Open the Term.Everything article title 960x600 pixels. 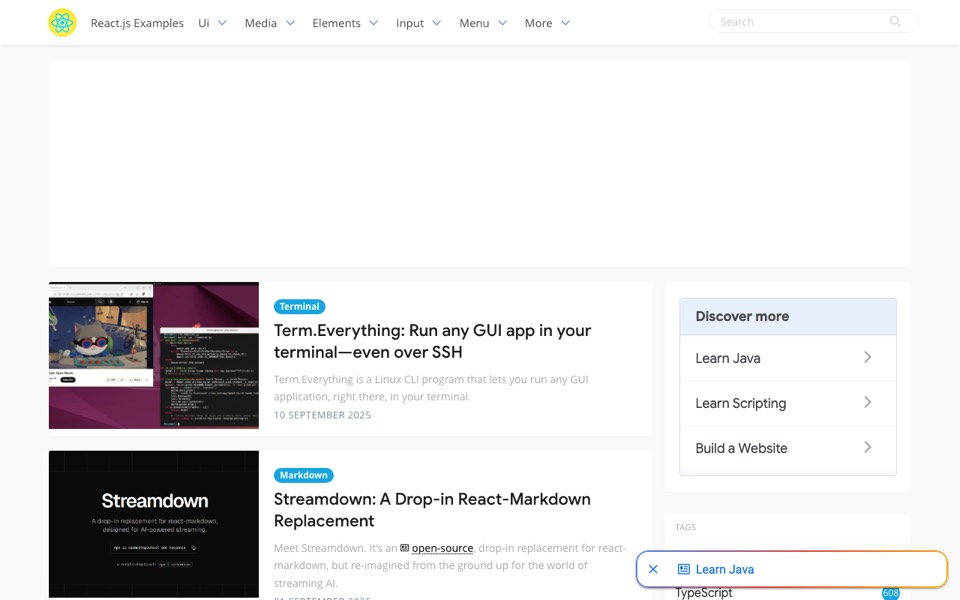pos(432,341)
